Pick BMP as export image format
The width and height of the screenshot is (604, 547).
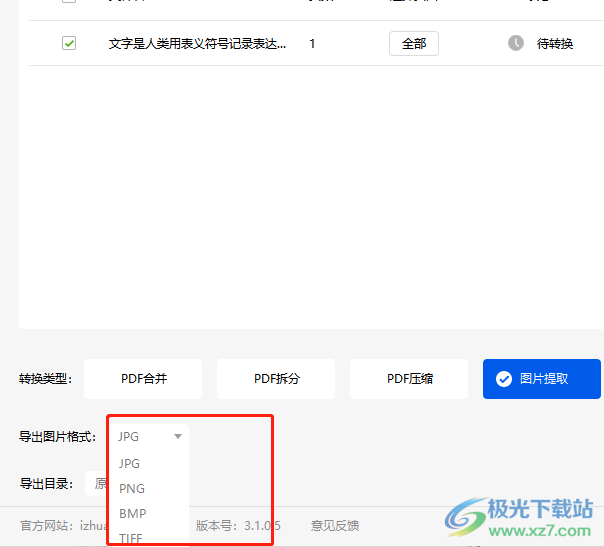pos(132,513)
